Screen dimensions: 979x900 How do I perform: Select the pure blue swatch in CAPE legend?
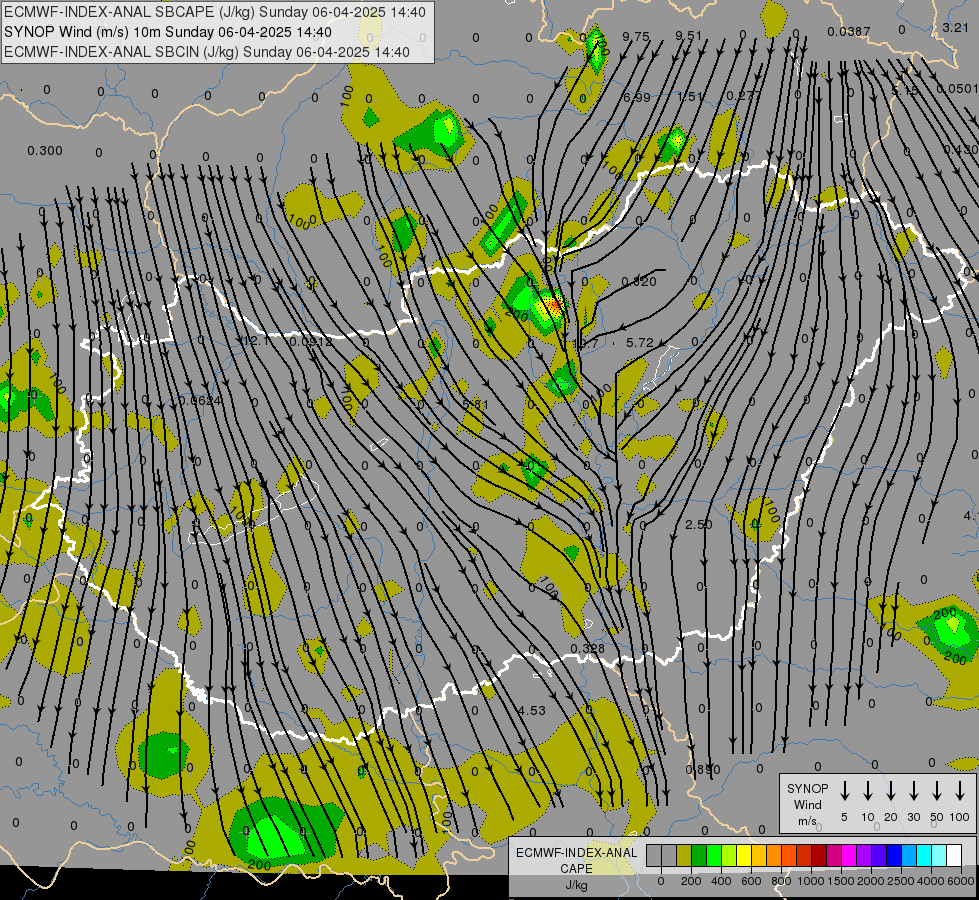point(893,856)
